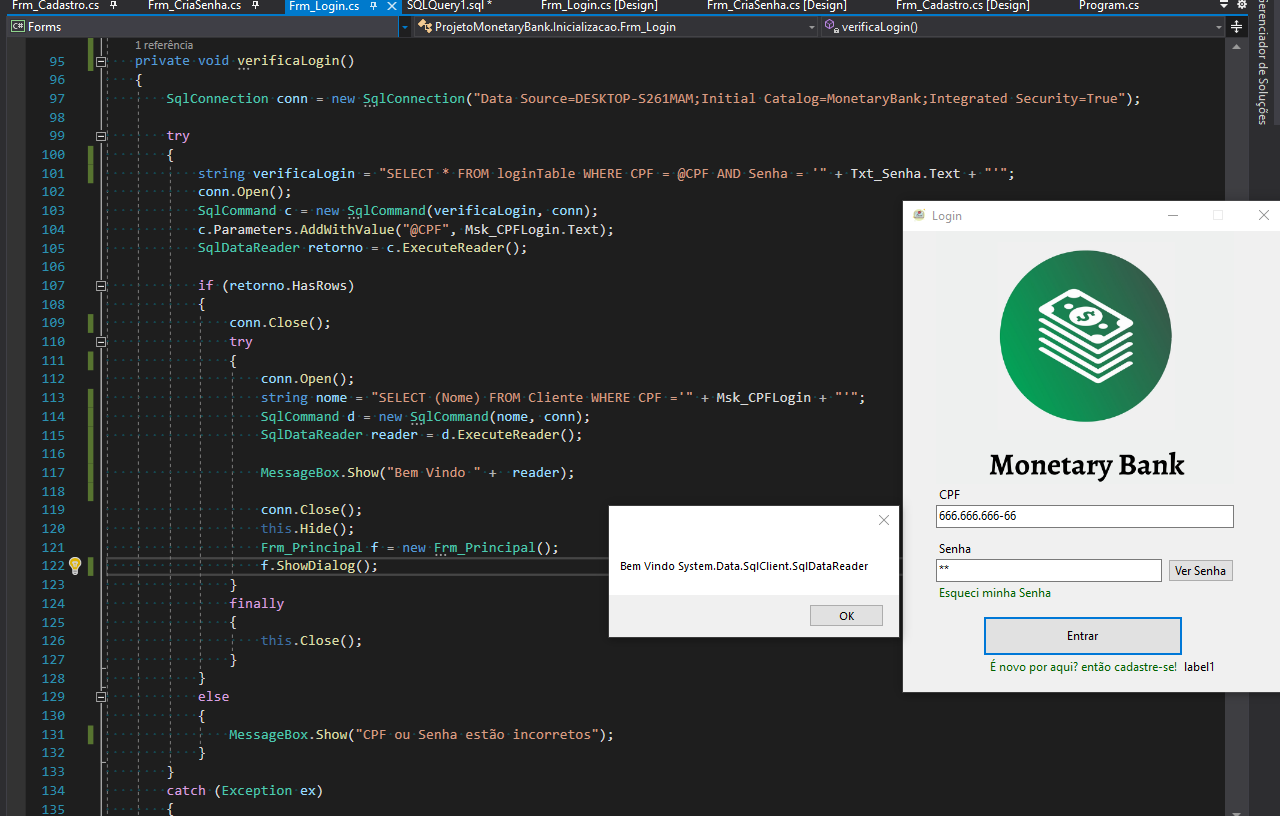
Task: Expand the ProjetoMonetaryBank.Inicializacao.Frm_Login class dropdown
Action: (812, 27)
